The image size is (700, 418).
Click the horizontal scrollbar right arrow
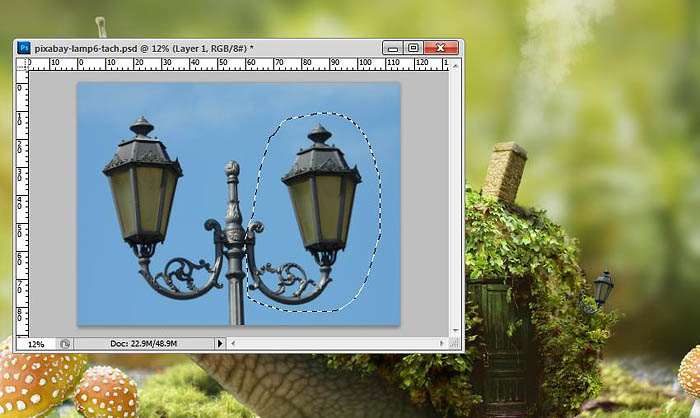pyautogui.click(x=443, y=343)
